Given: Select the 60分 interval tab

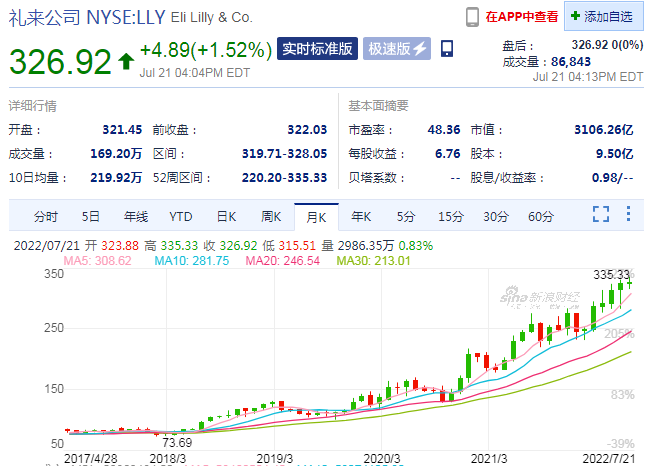Looking at the screenshot, I should [541, 217].
